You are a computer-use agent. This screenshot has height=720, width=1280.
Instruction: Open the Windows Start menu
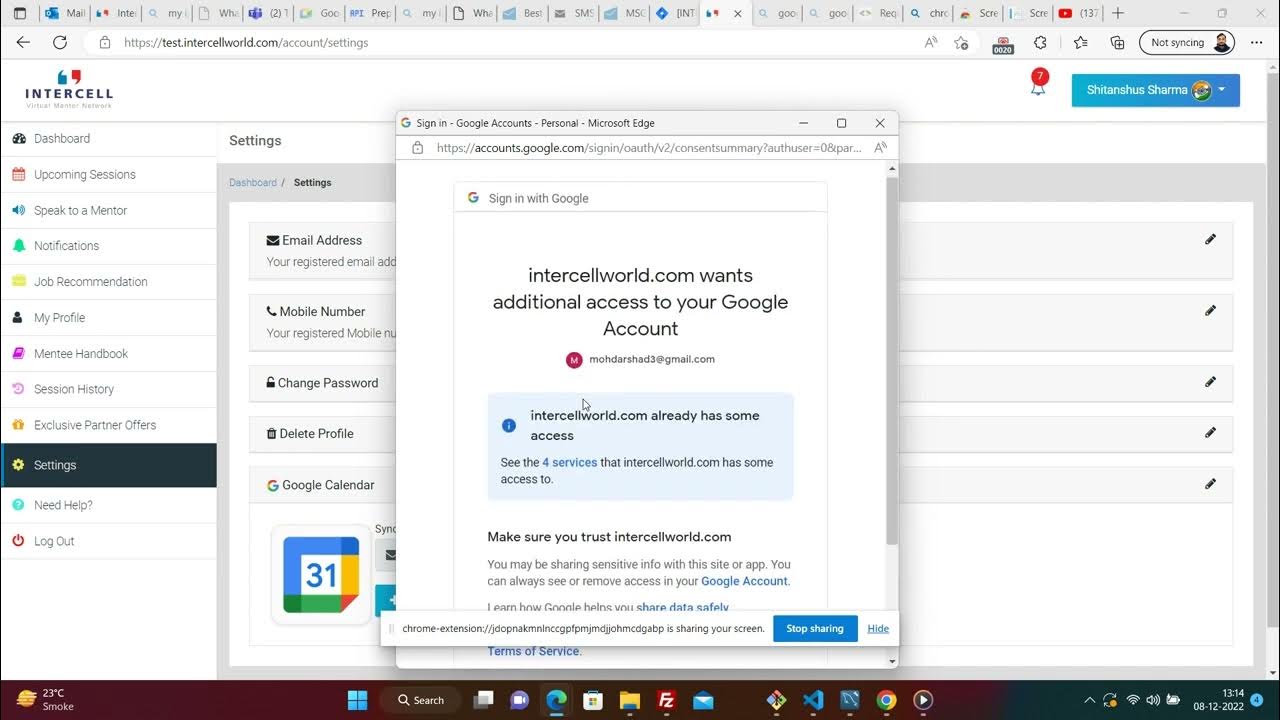357,700
